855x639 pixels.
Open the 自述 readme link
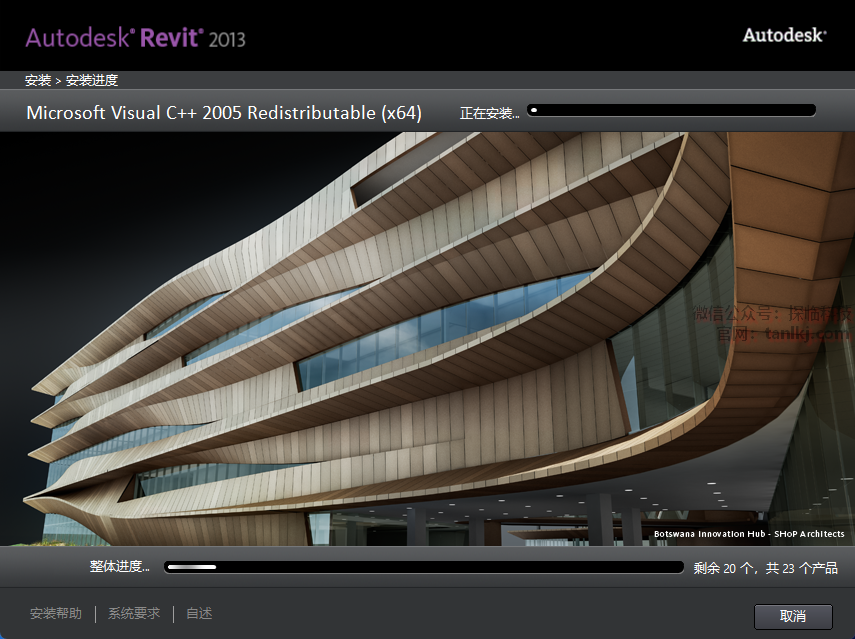tap(199, 613)
